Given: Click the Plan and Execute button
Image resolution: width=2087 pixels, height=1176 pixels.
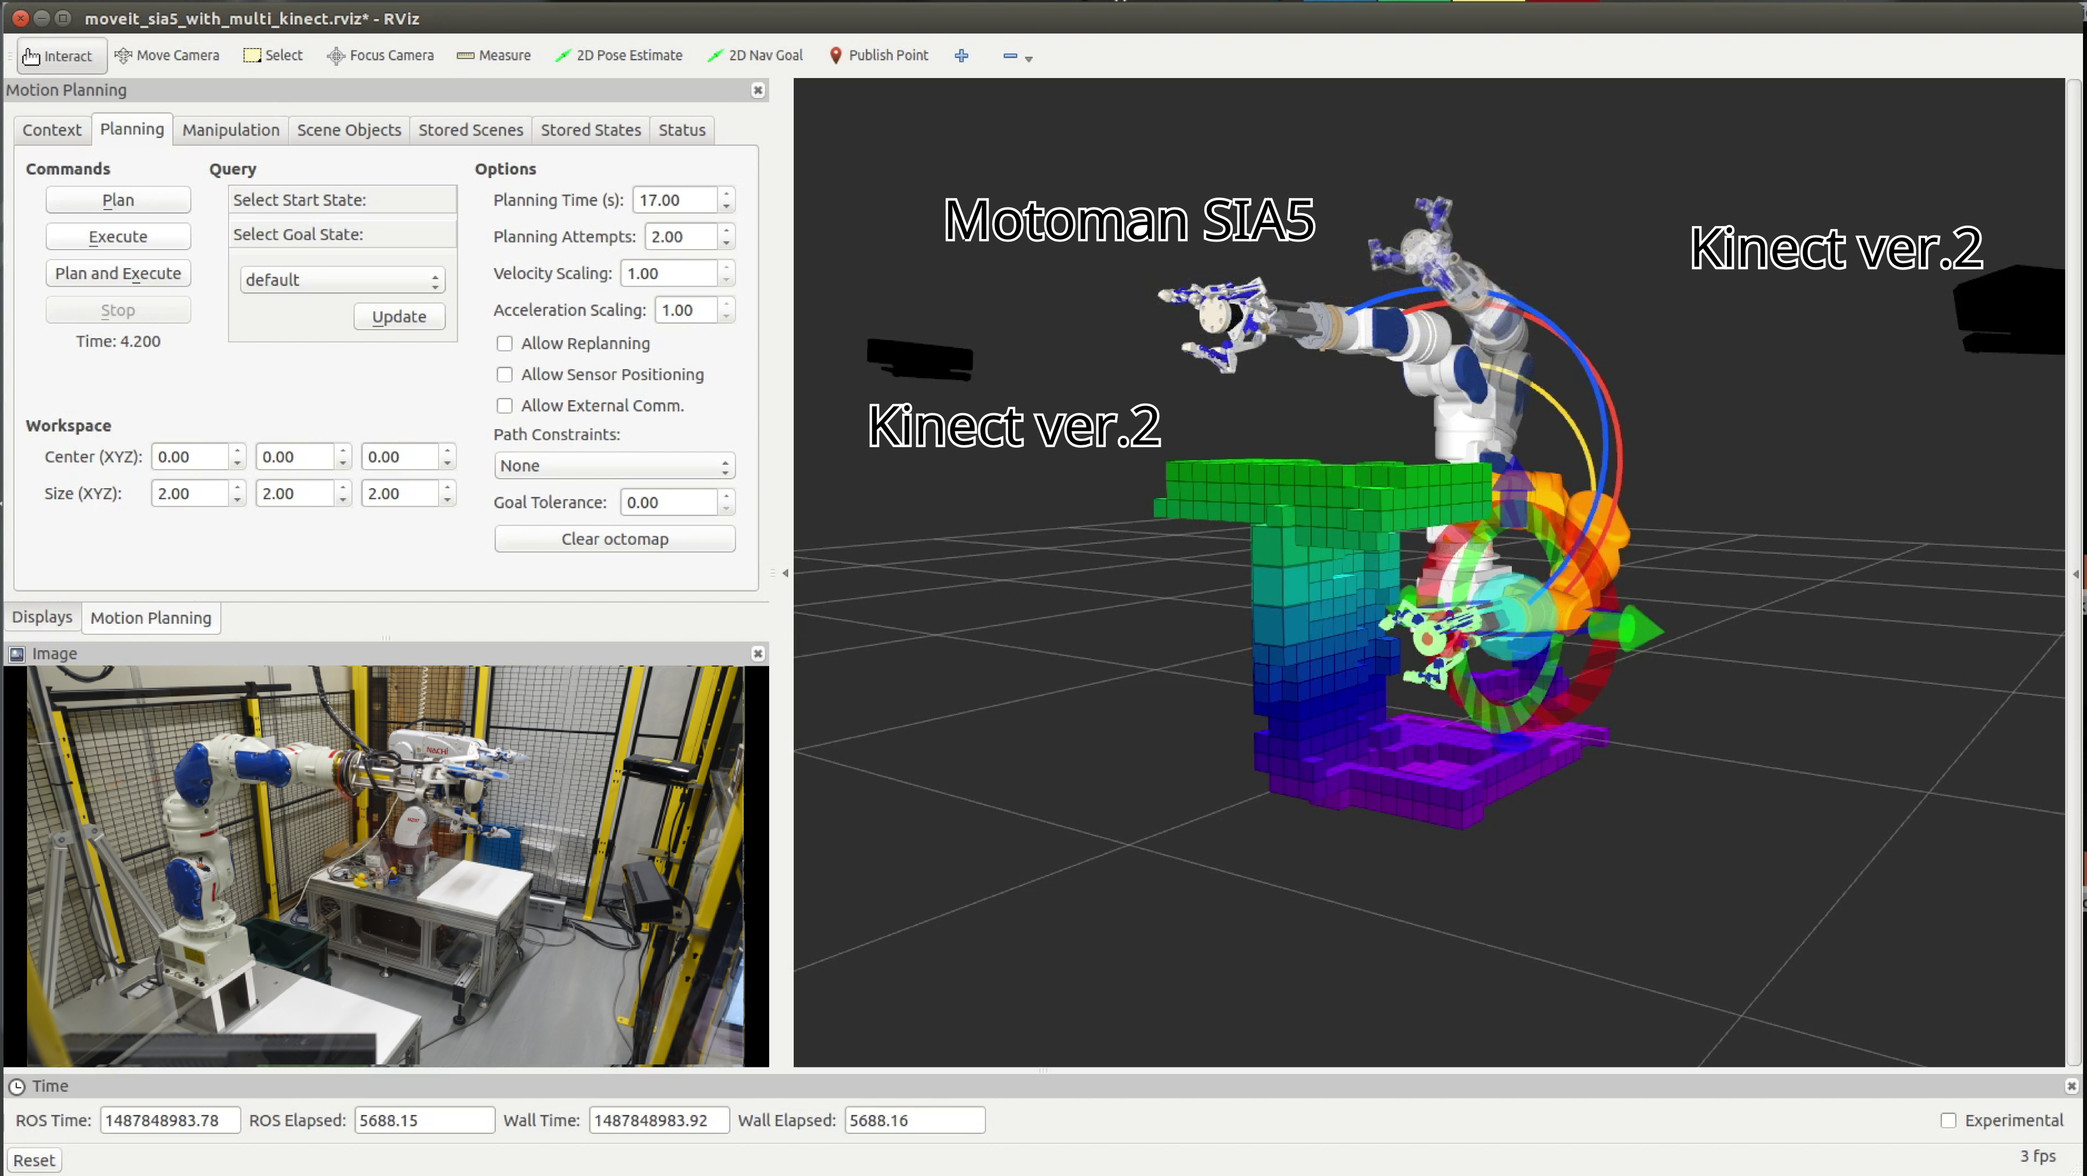Looking at the screenshot, I should [118, 273].
